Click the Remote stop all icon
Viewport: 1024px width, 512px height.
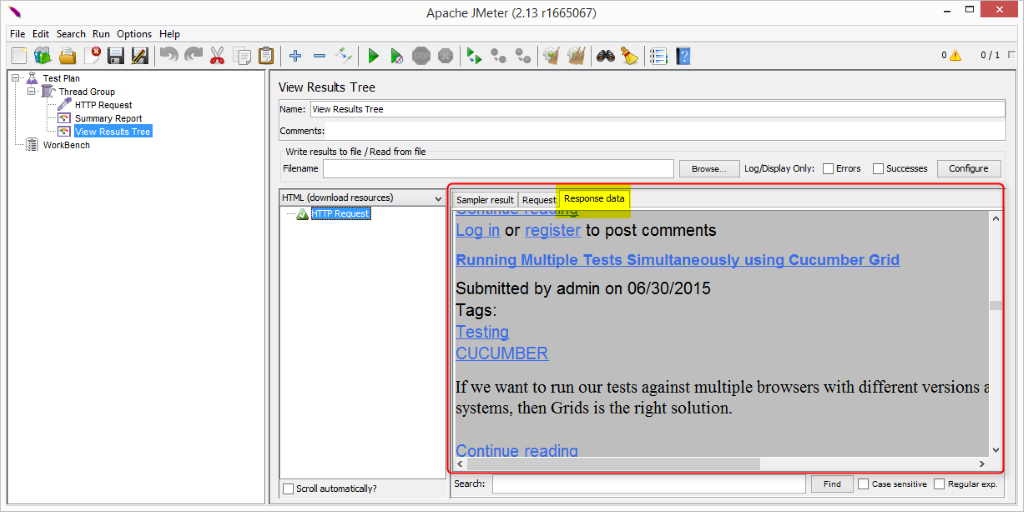point(499,56)
